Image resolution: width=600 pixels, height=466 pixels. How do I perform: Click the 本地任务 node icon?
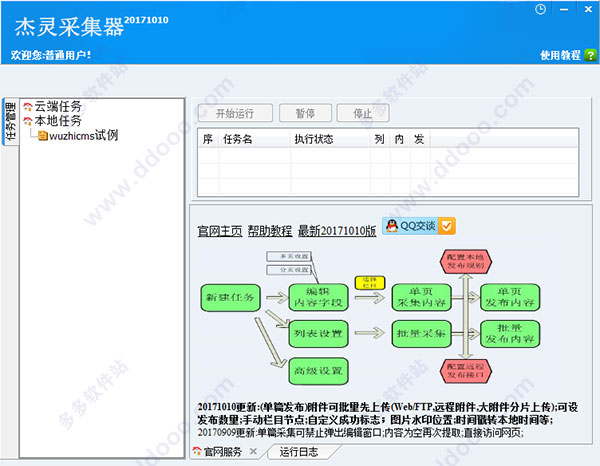point(28,121)
